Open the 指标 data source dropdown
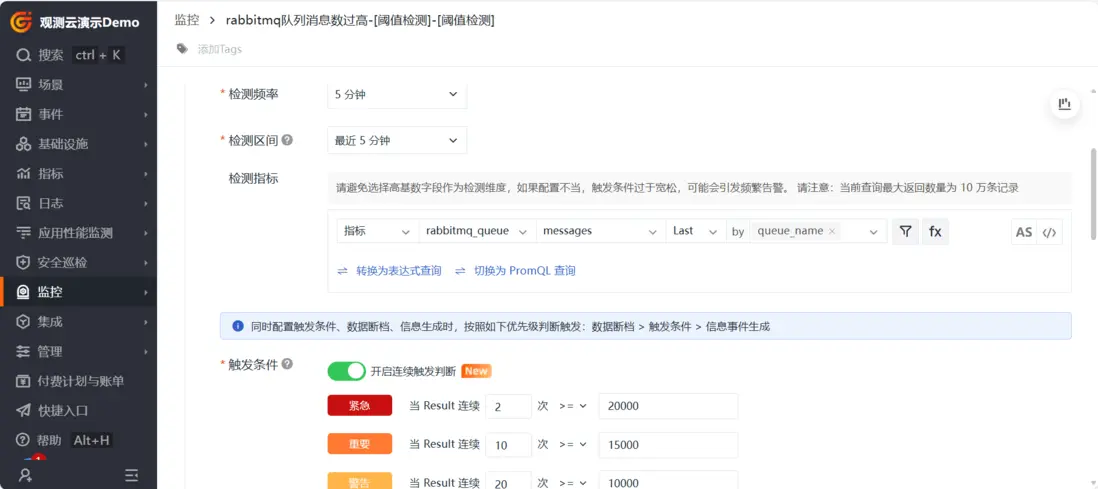Image resolution: width=1098 pixels, height=489 pixels. tap(377, 231)
